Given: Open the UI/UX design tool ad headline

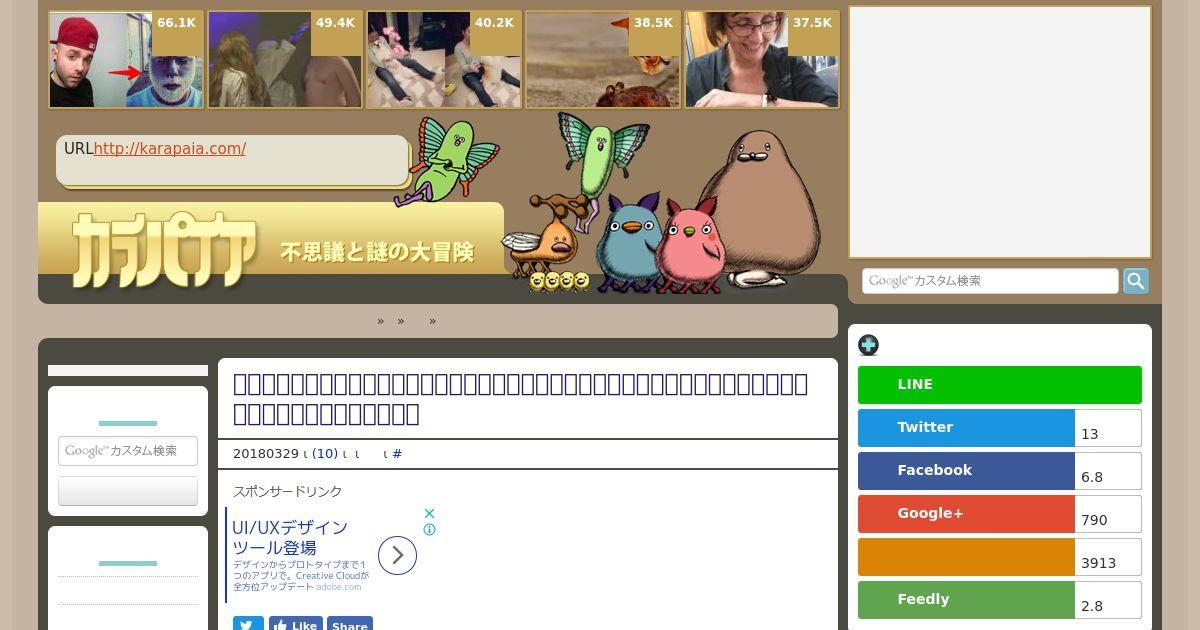Looking at the screenshot, I should [290, 538].
